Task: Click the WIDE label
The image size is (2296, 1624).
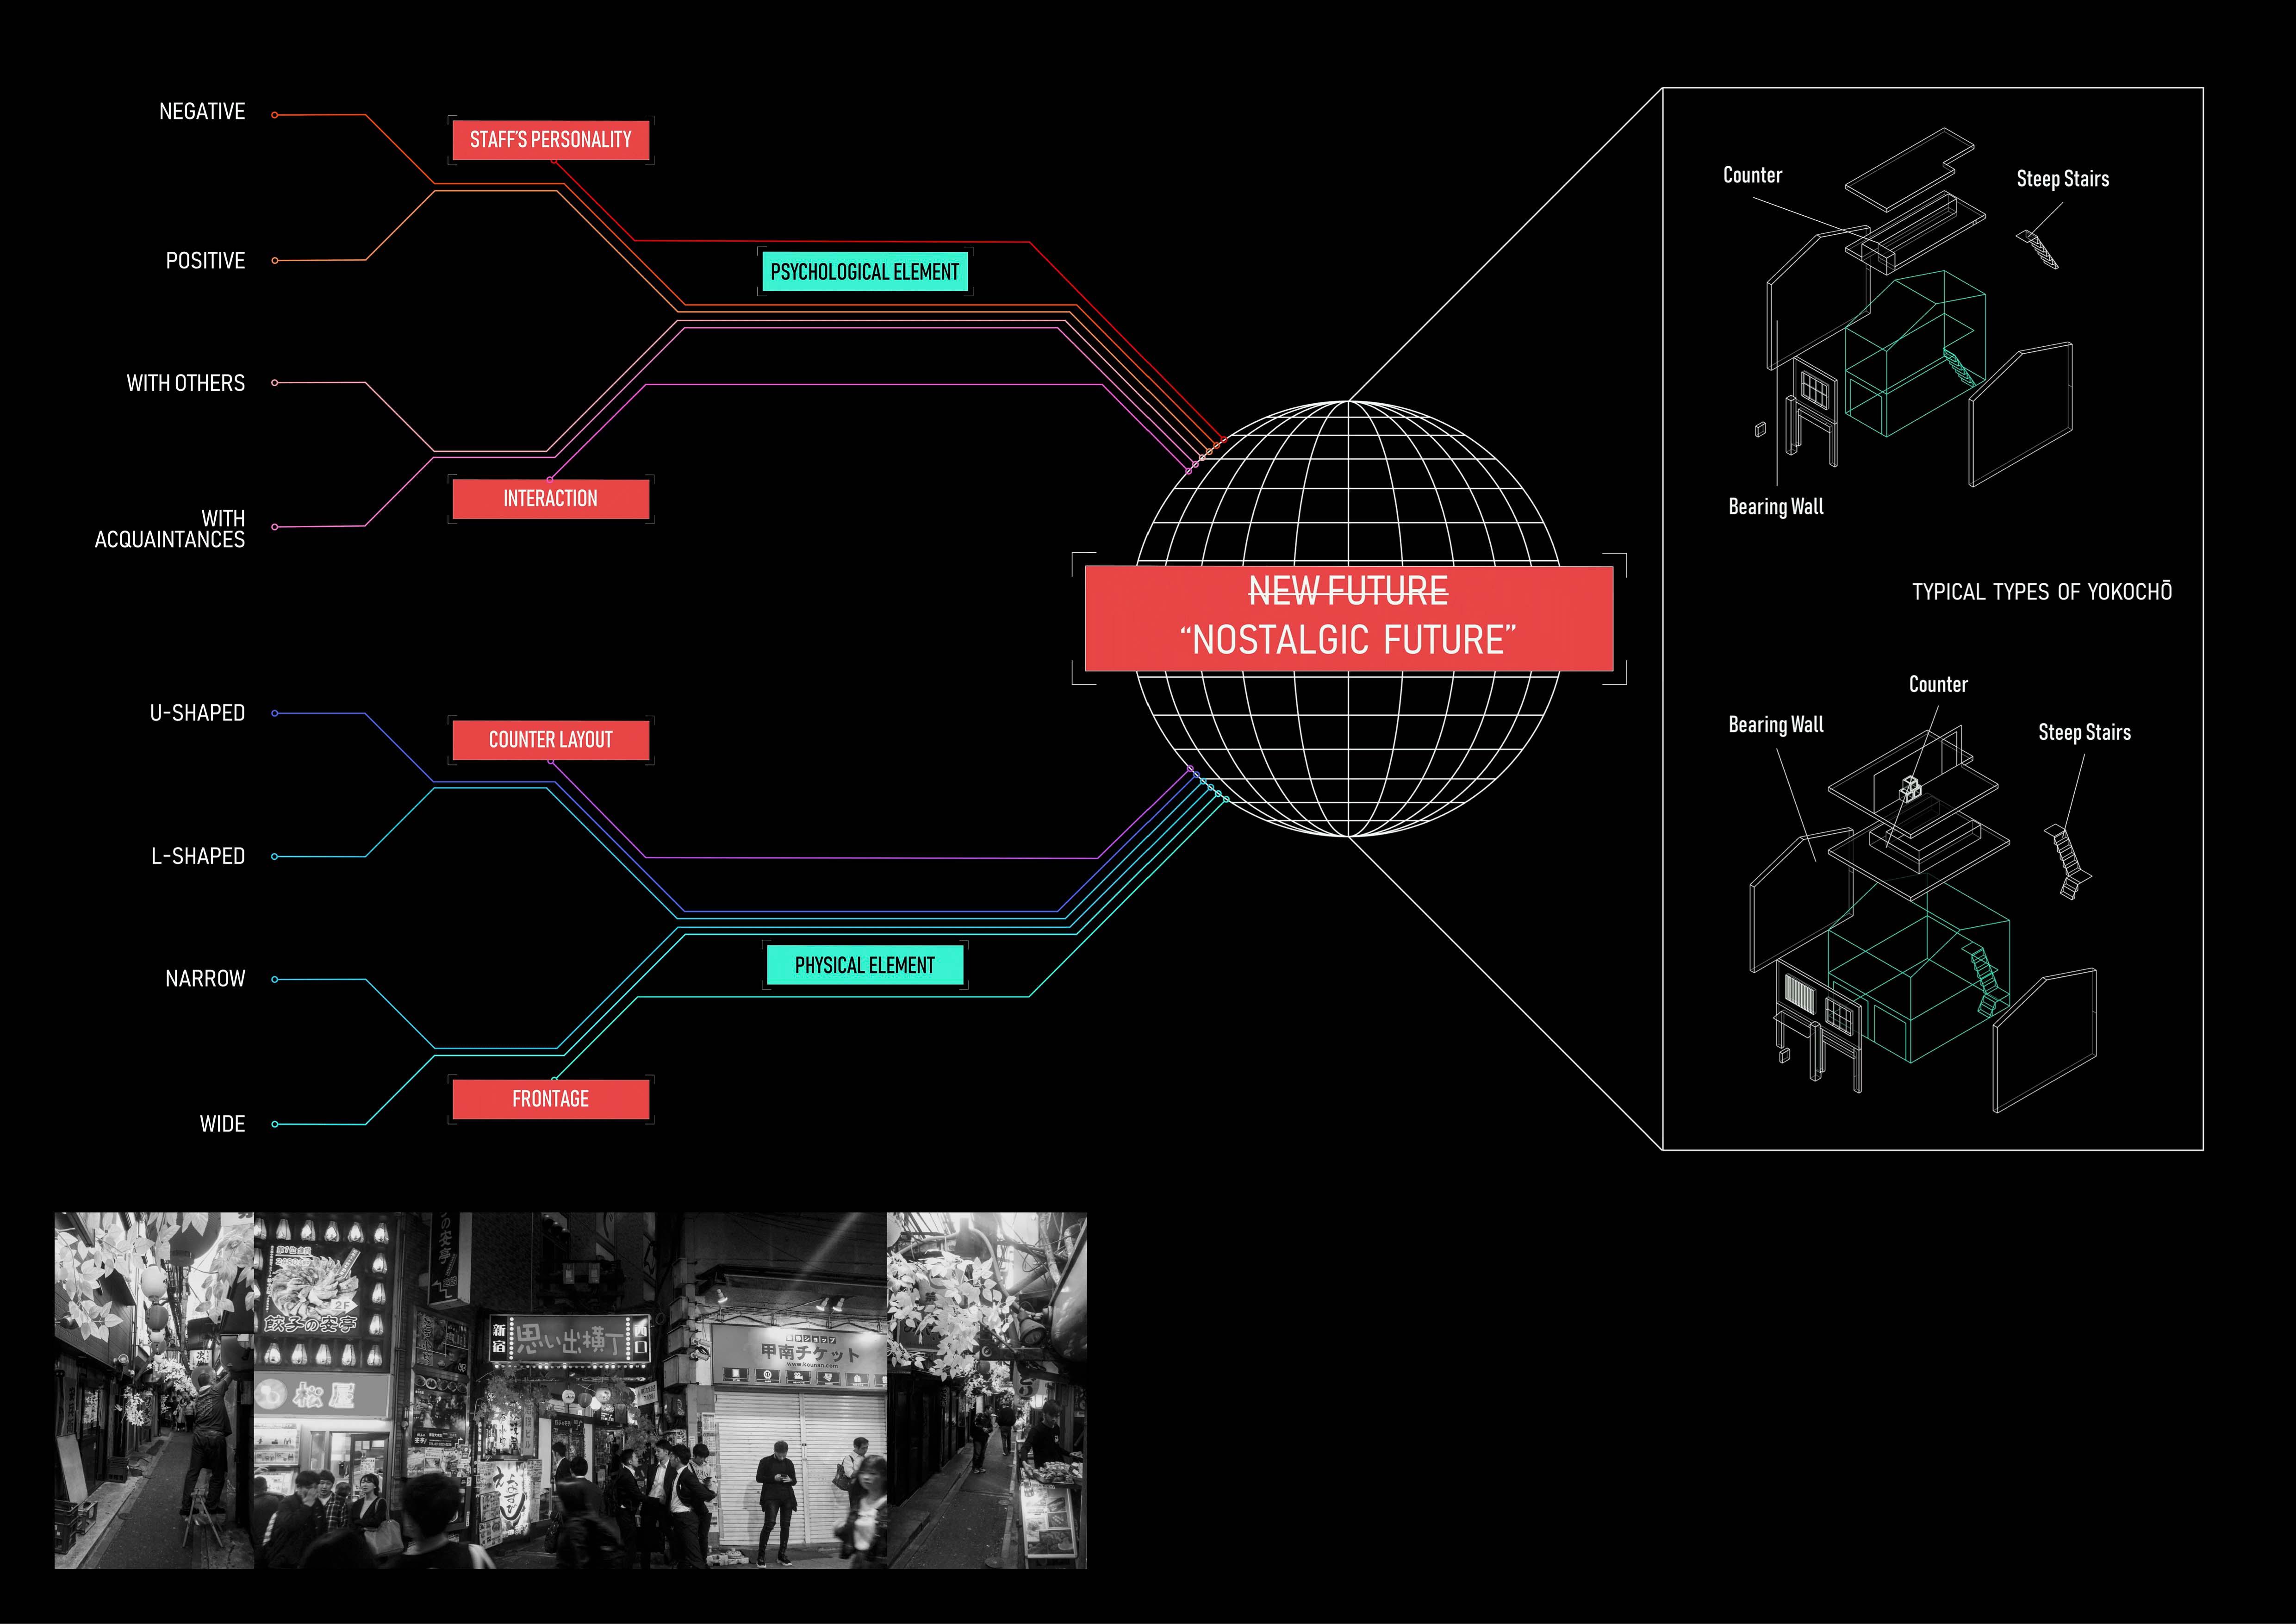Action: click(x=222, y=1124)
